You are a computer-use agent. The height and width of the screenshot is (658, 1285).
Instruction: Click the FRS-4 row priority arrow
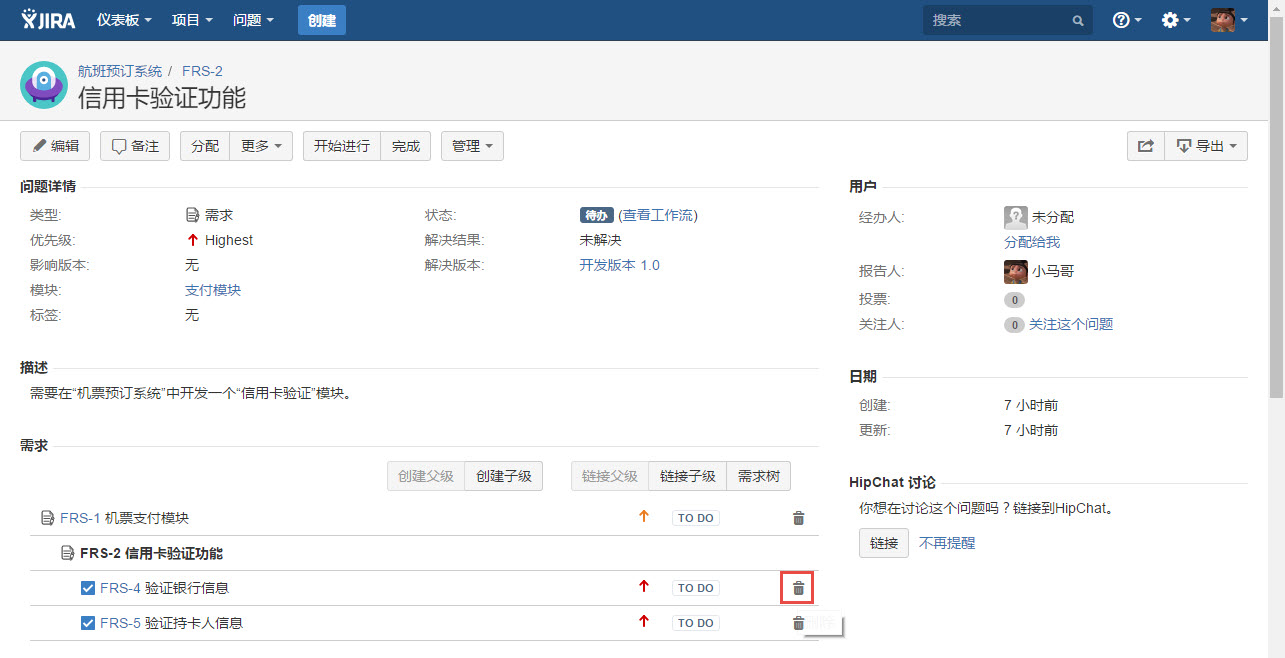click(x=644, y=587)
